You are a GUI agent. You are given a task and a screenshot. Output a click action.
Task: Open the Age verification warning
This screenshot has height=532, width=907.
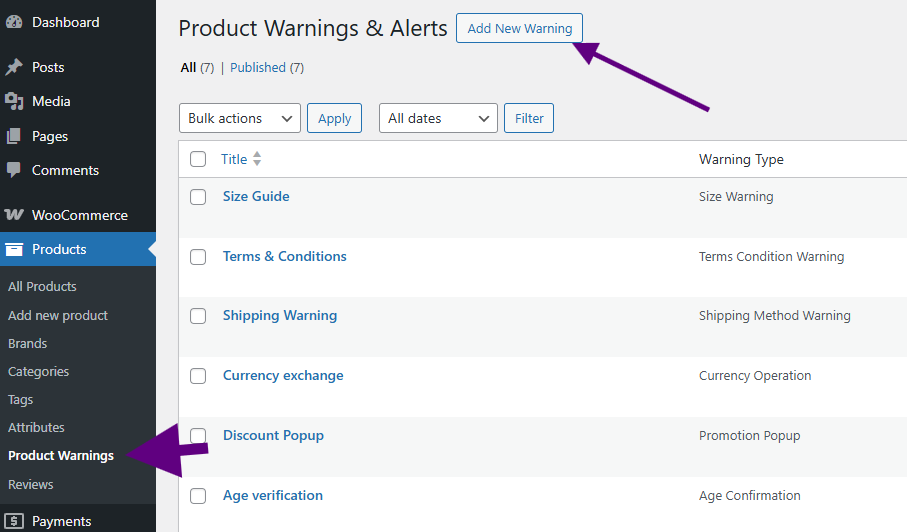(273, 496)
